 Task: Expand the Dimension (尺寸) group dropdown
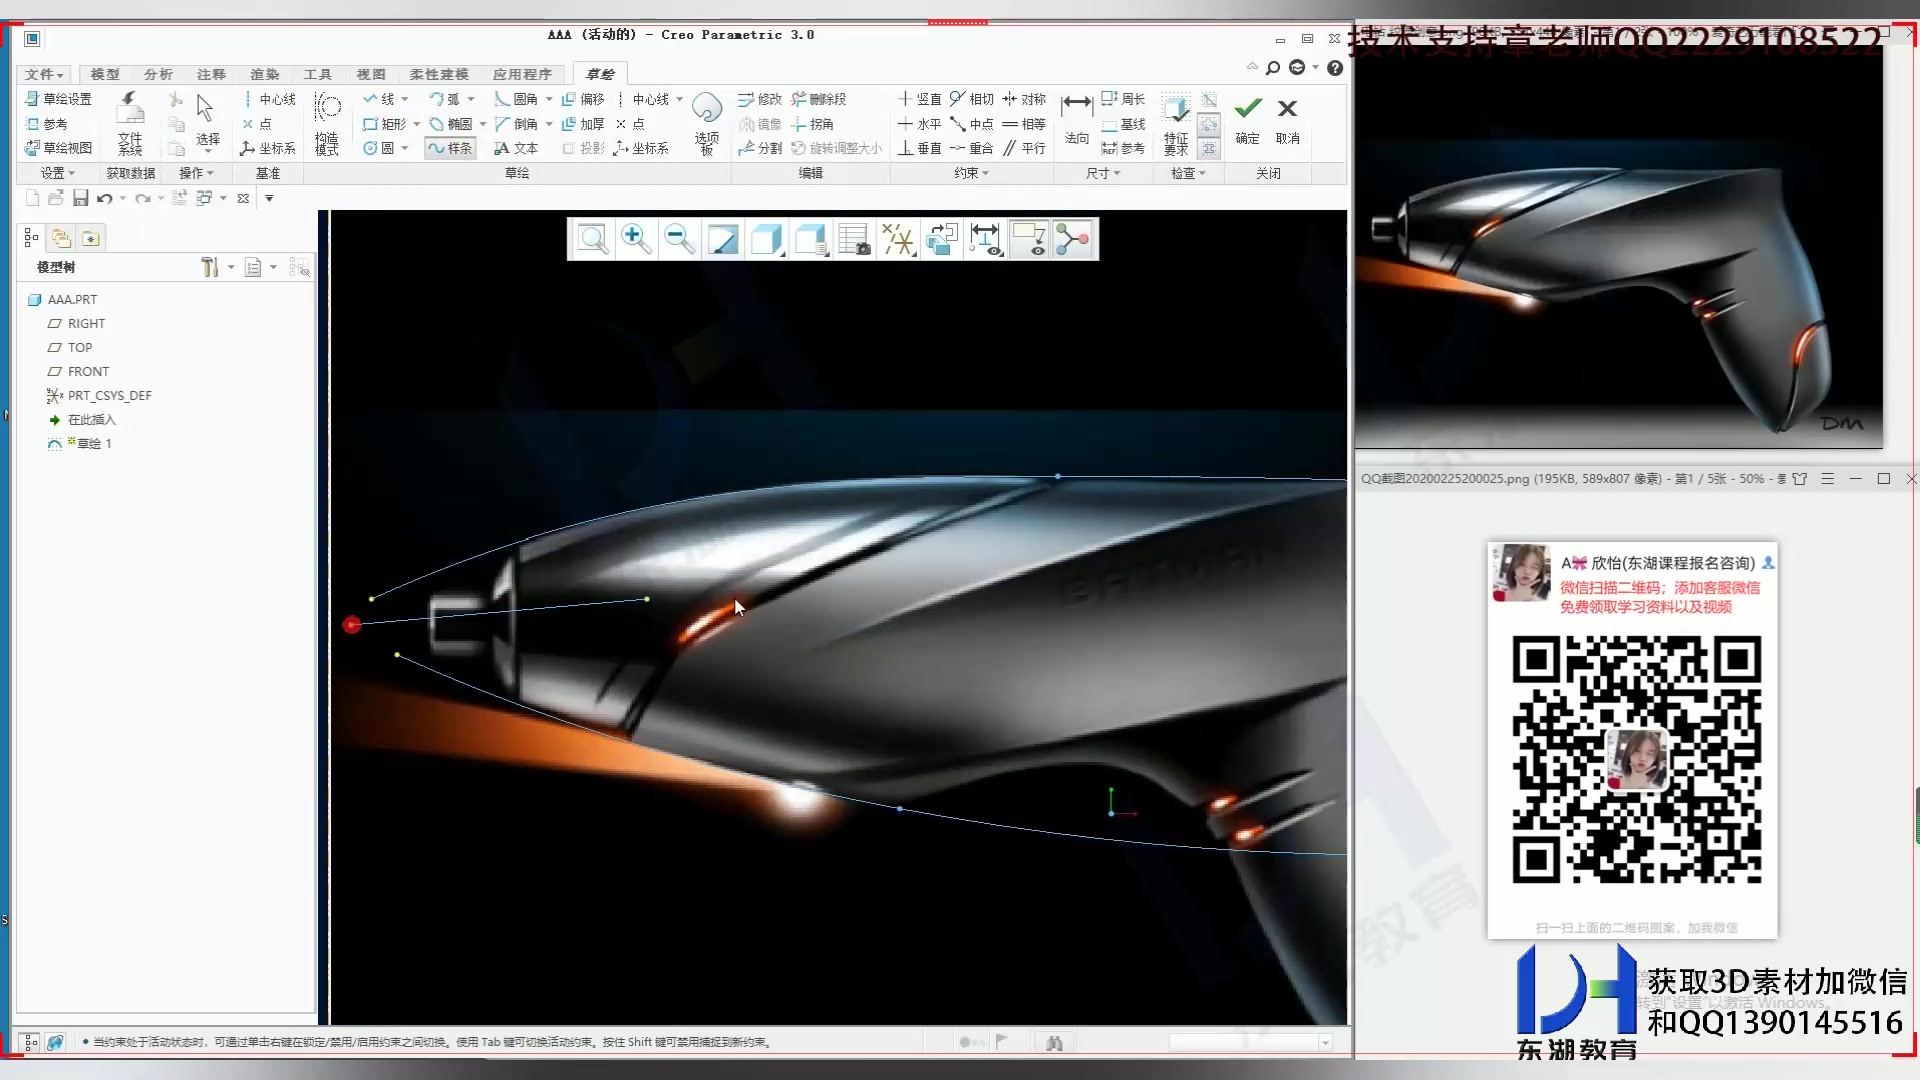click(1103, 173)
